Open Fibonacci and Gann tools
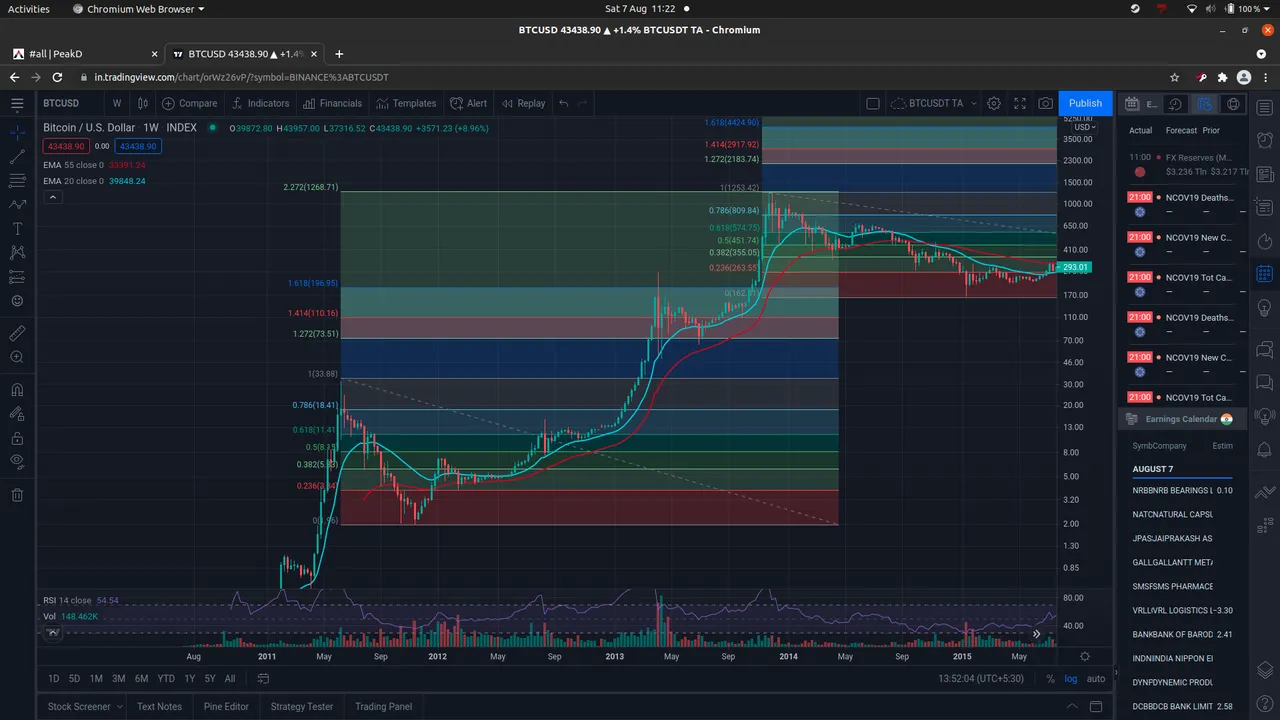Screen dimensions: 1280x720 [x=17, y=180]
